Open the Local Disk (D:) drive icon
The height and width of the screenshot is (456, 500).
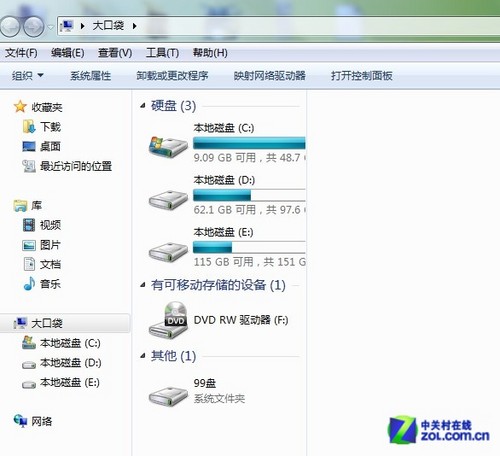click(x=168, y=199)
